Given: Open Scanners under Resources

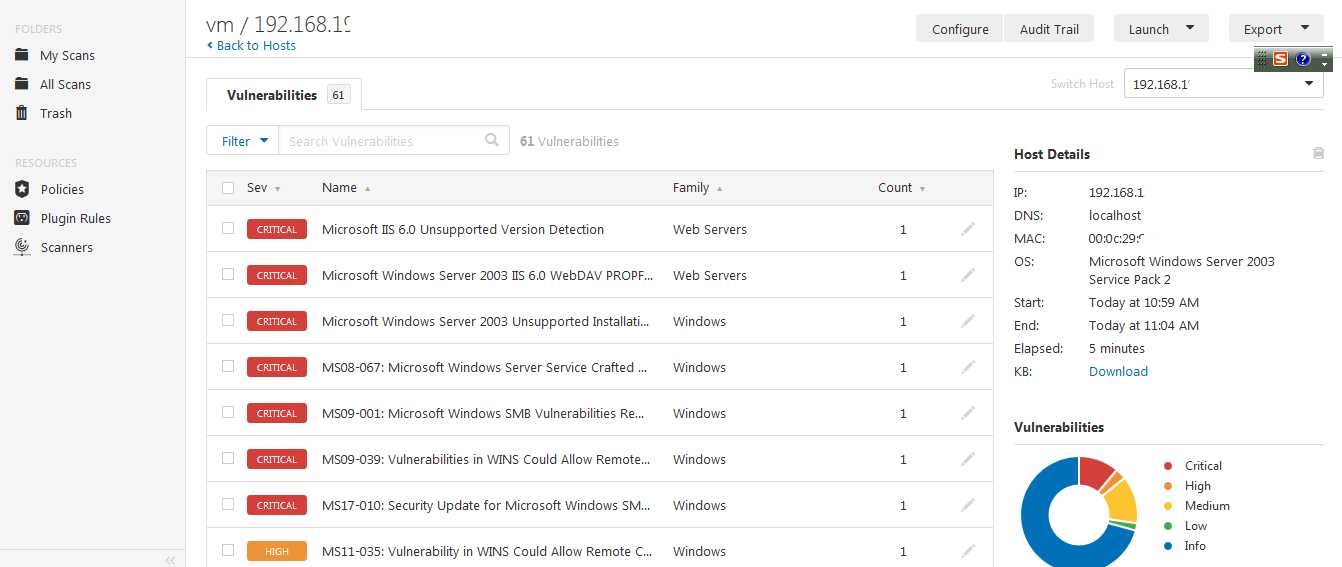Looking at the screenshot, I should 67,247.
